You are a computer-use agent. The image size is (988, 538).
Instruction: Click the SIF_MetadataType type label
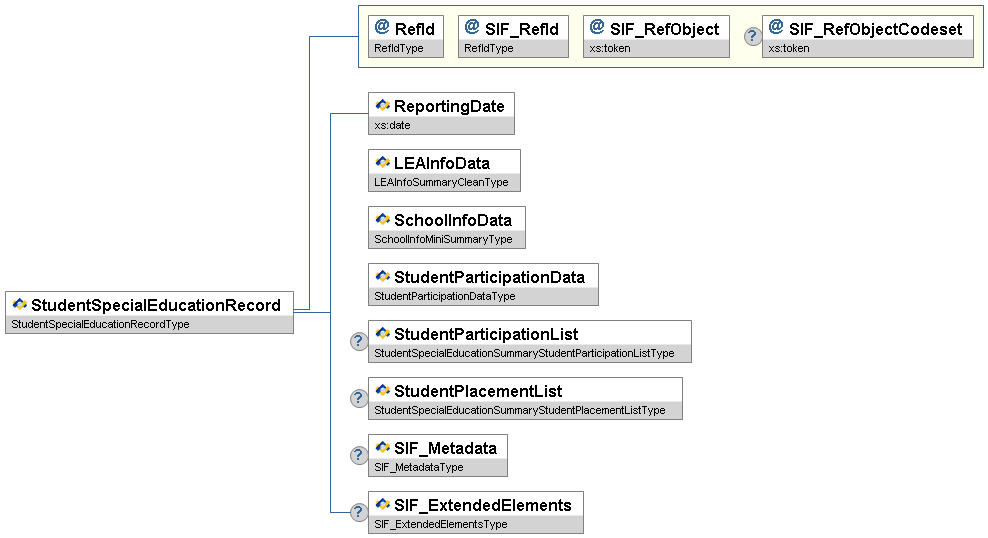tap(419, 467)
